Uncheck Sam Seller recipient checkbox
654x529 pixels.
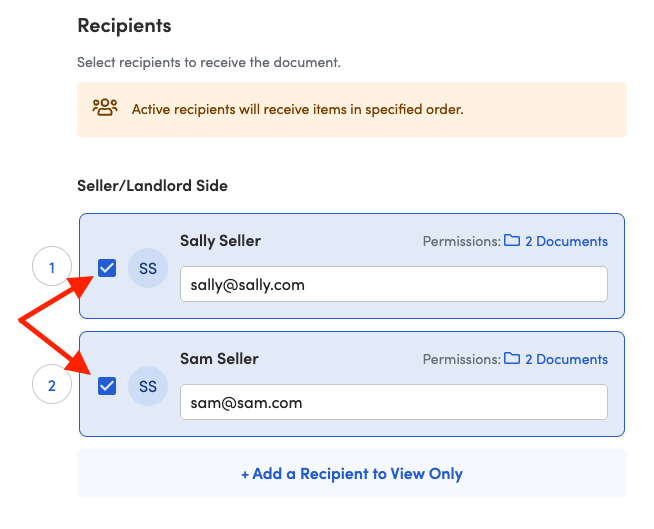107,386
